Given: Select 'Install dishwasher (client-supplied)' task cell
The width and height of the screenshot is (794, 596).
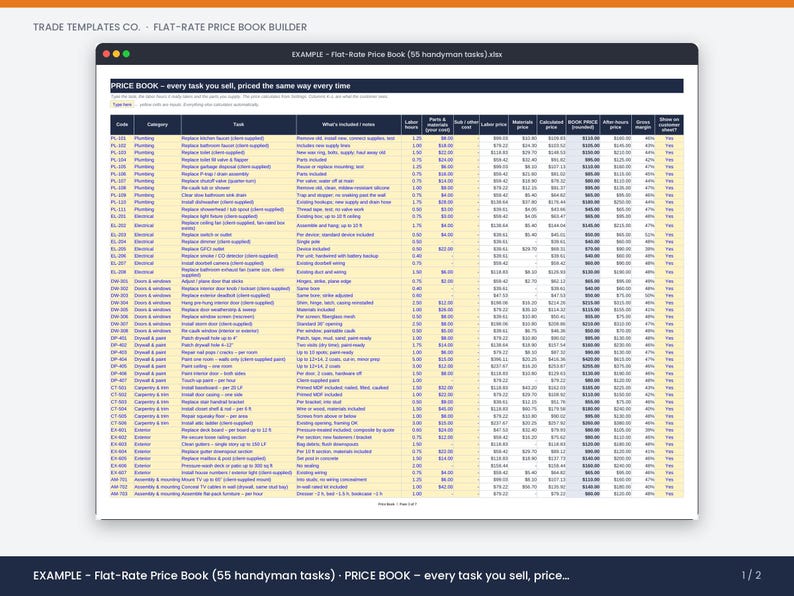Looking at the screenshot, I should coord(239,202).
